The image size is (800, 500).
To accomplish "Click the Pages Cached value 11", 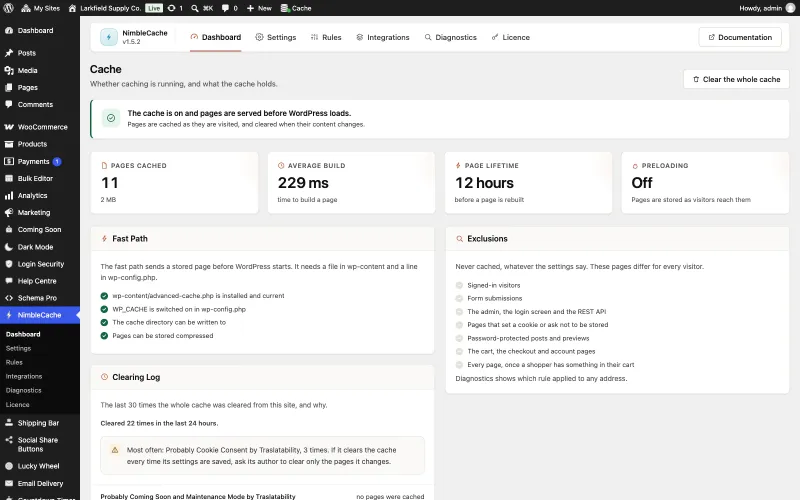I will point(110,183).
